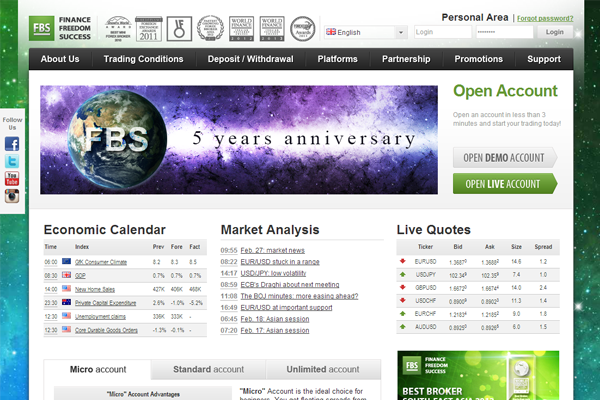Open USD/JPY: low volatility article
The image size is (600, 400).
click(x=273, y=273)
